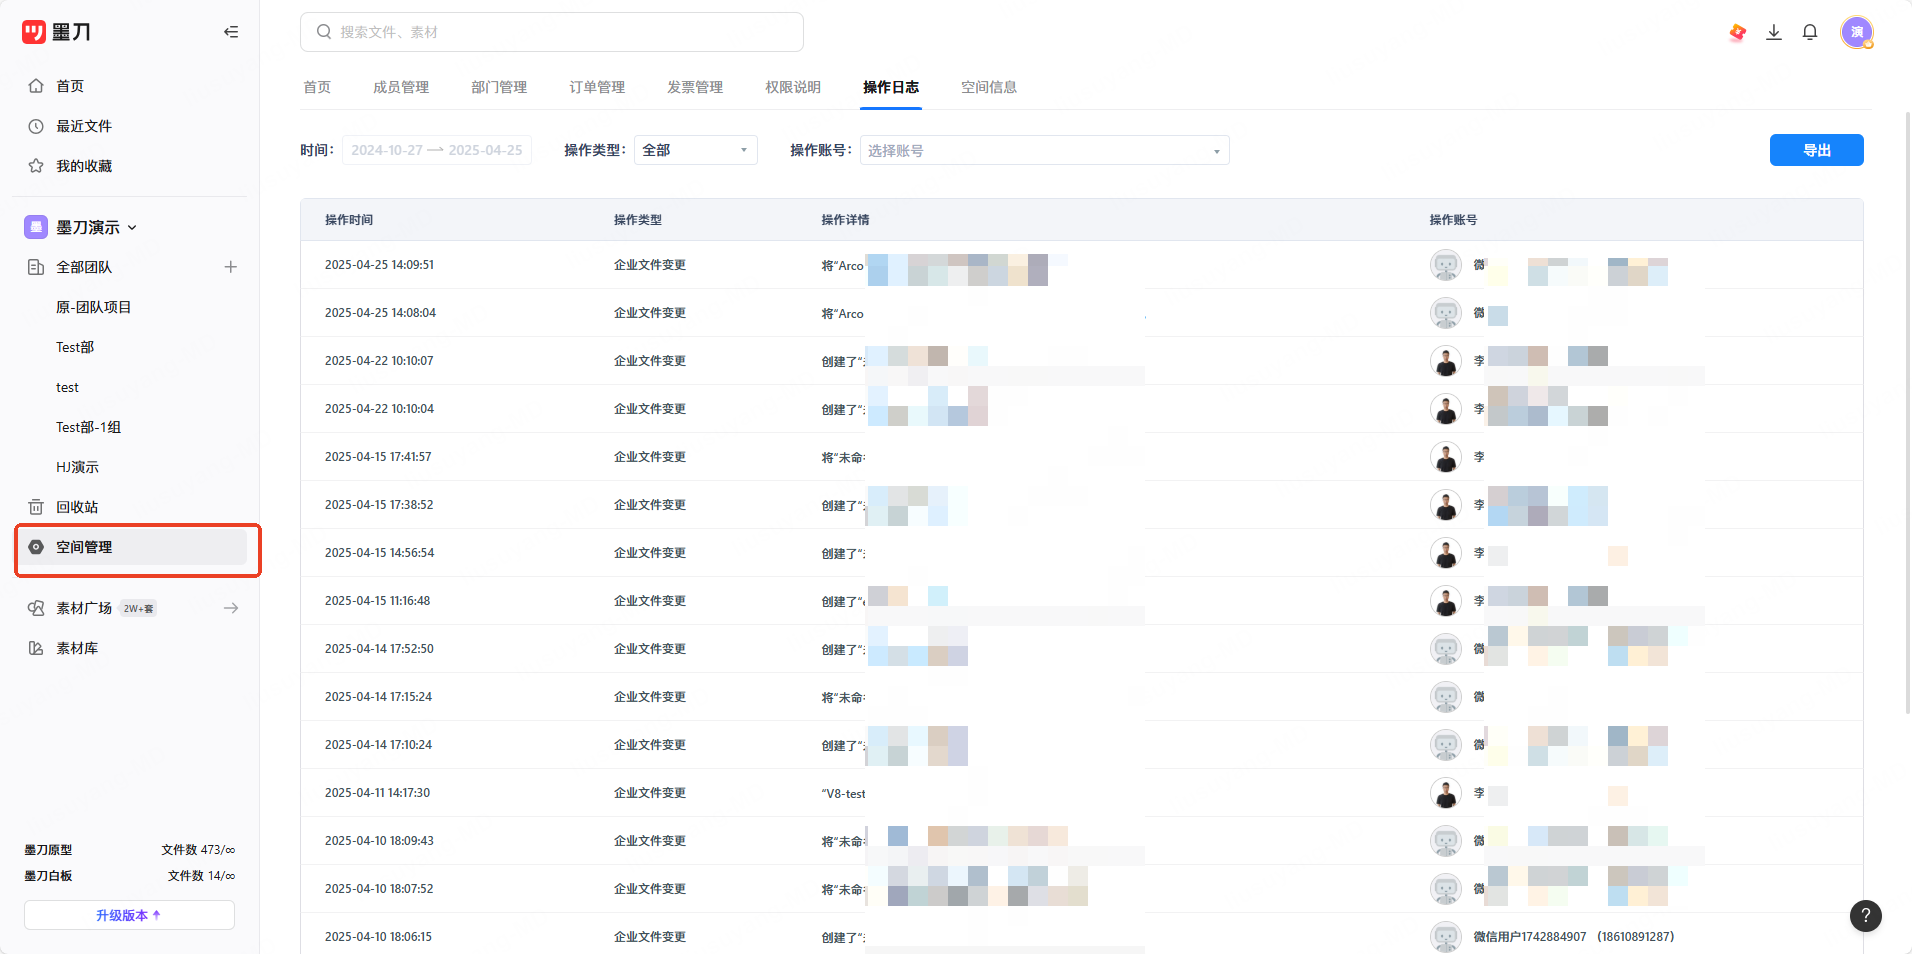This screenshot has width=1912, height=954.
Task: Click the 墨刀演示 purple space icon
Action: pos(36,227)
